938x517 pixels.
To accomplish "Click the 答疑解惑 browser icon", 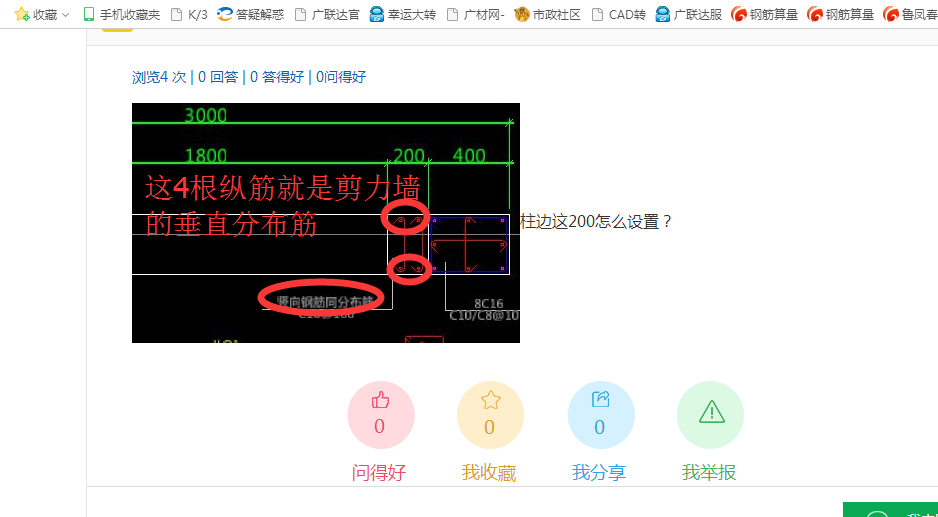I will click(225, 14).
